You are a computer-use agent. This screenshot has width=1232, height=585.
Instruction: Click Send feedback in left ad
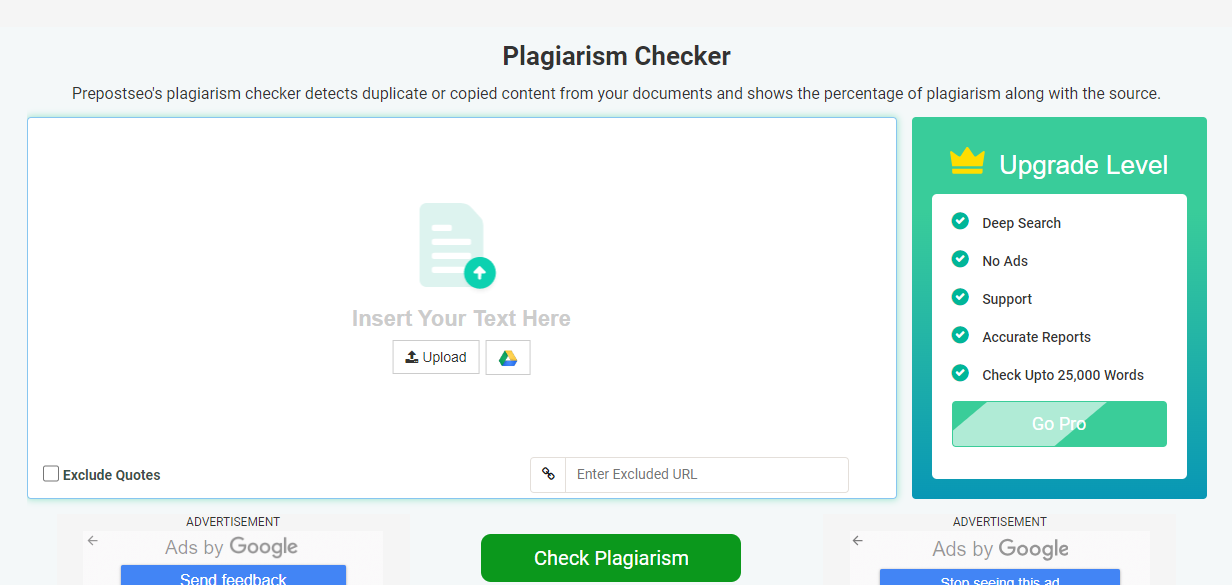coord(233,577)
